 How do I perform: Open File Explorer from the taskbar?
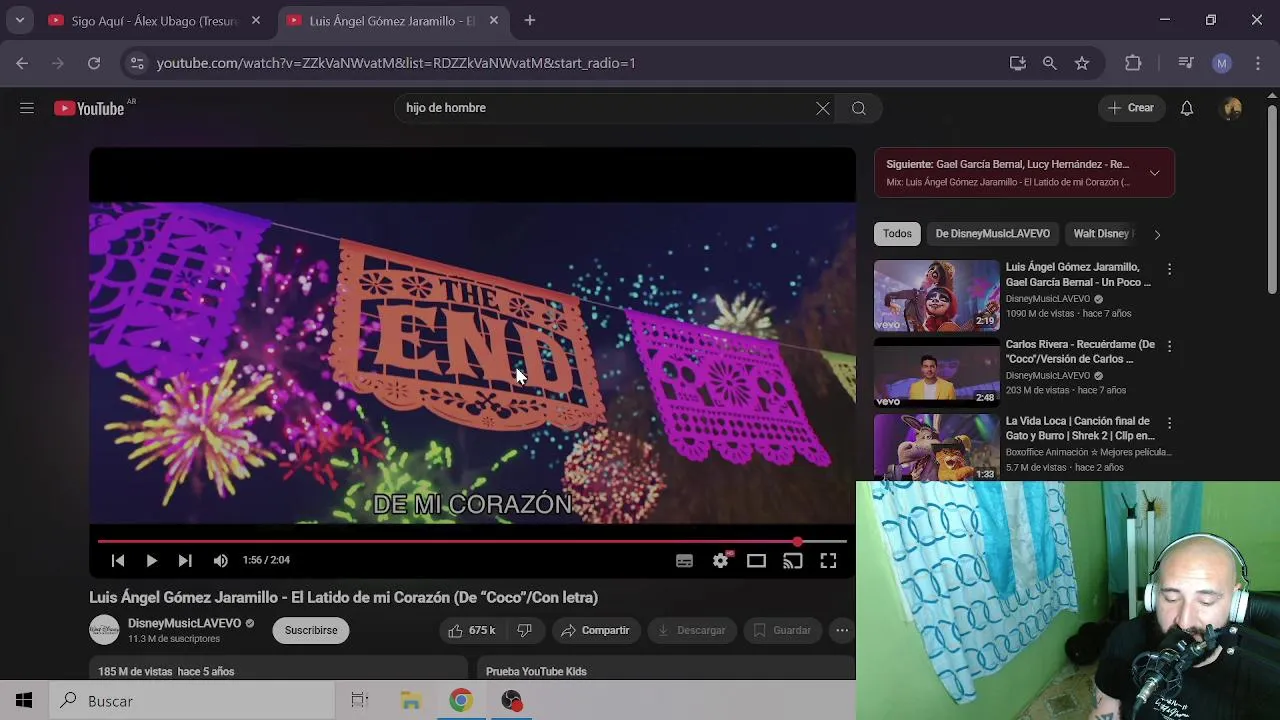tap(411, 701)
